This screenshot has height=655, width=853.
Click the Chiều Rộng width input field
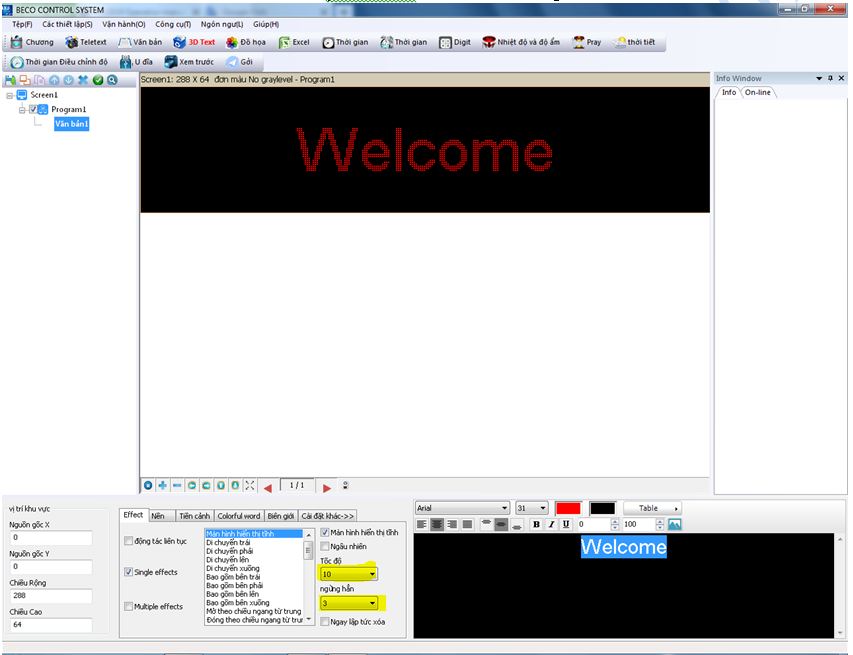(x=50, y=597)
